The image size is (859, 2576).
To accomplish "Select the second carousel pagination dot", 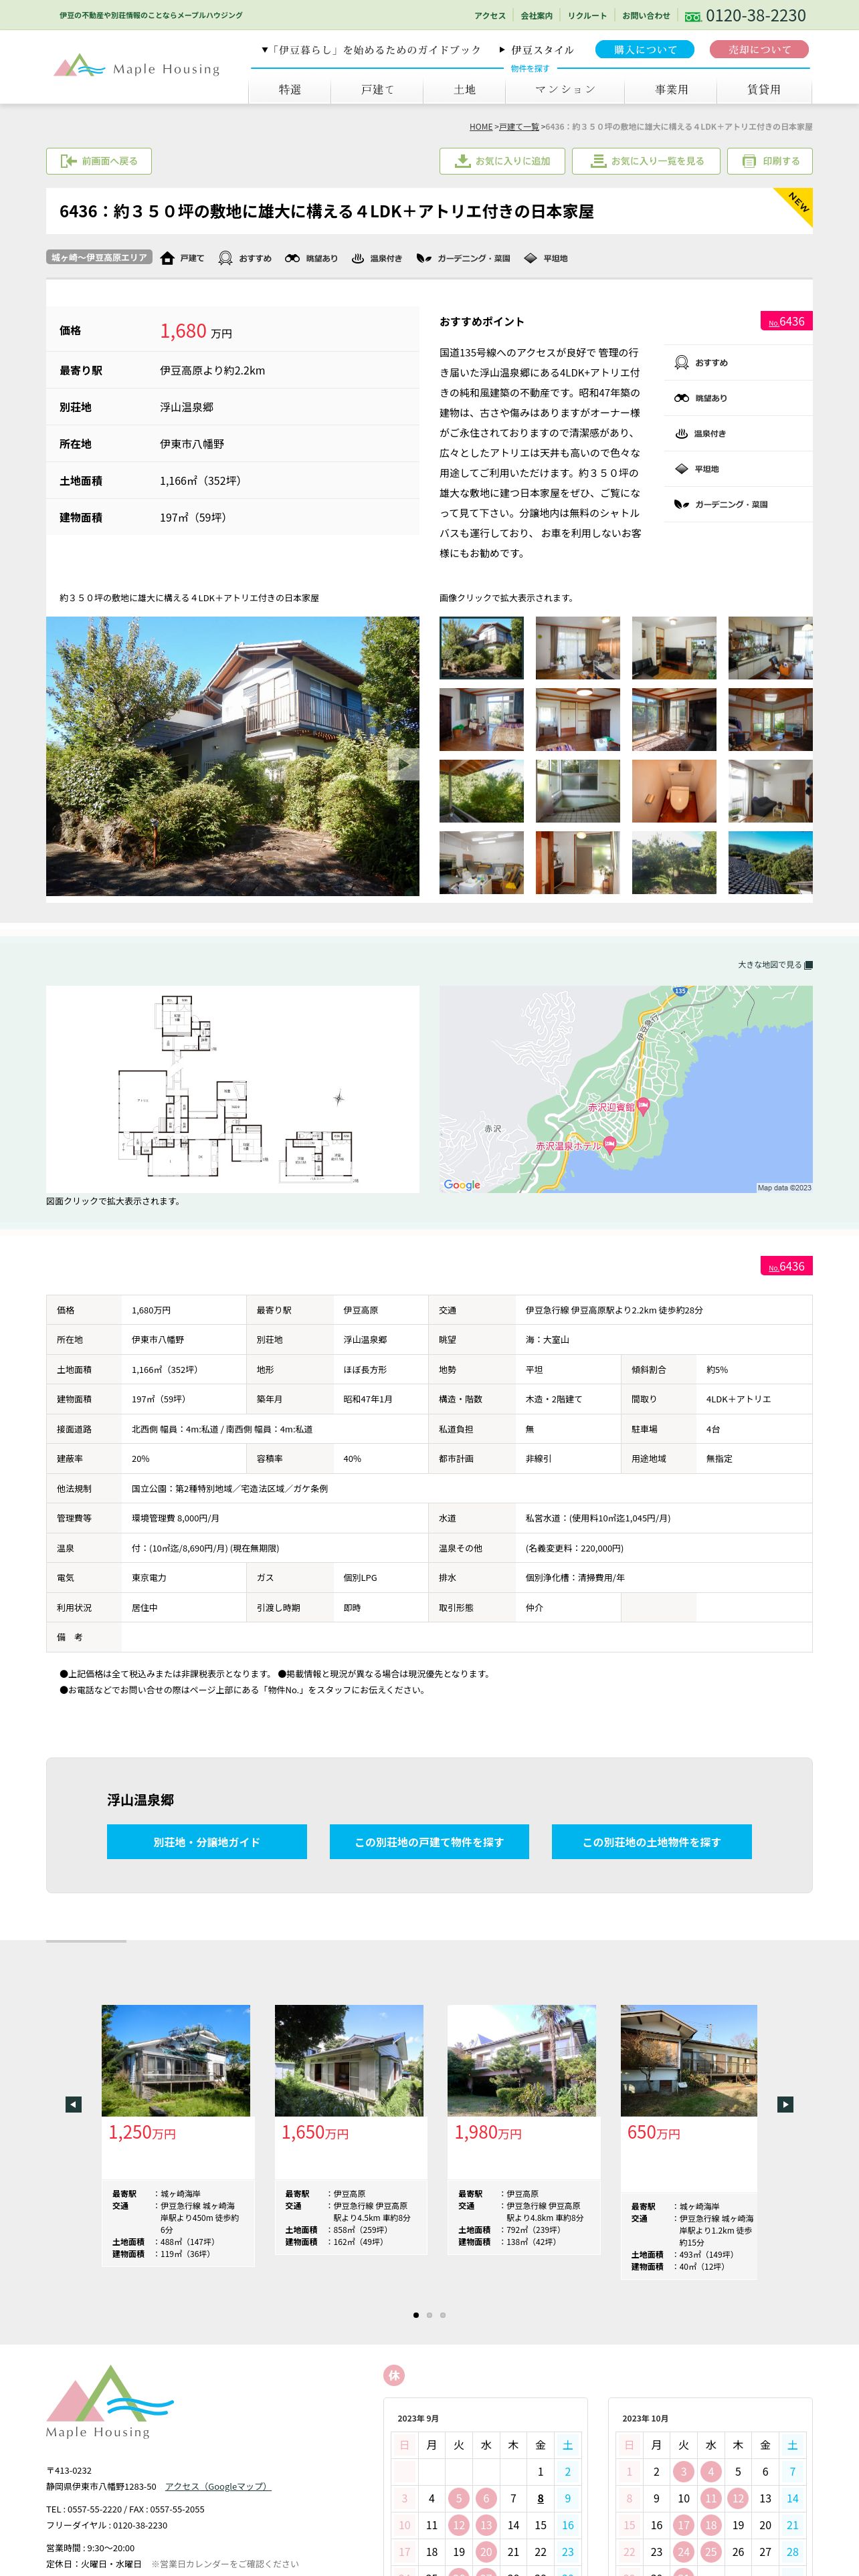I will [x=430, y=2315].
